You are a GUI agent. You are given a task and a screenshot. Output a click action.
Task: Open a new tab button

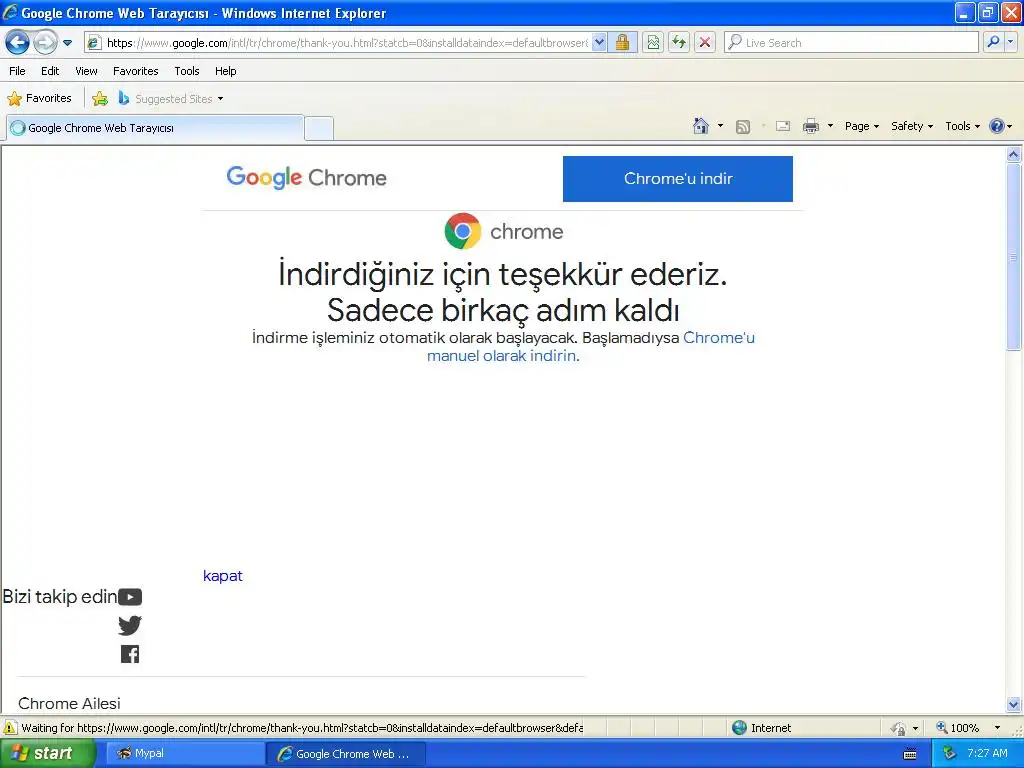319,128
